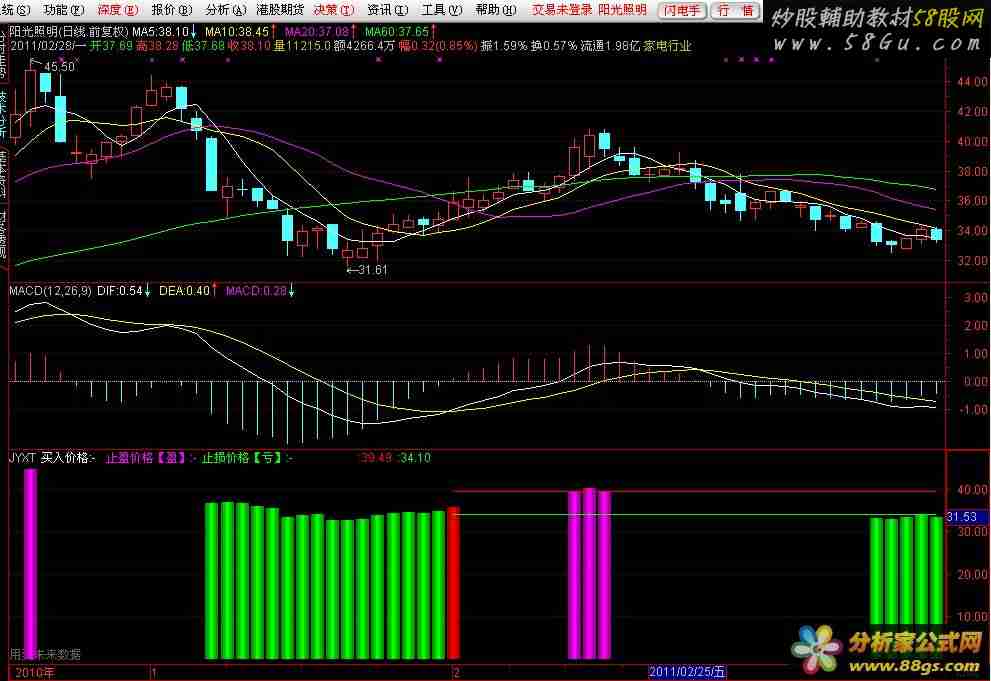Click the 2010年 label on the time axis
Screen dimensions: 991x681
(x=35, y=672)
